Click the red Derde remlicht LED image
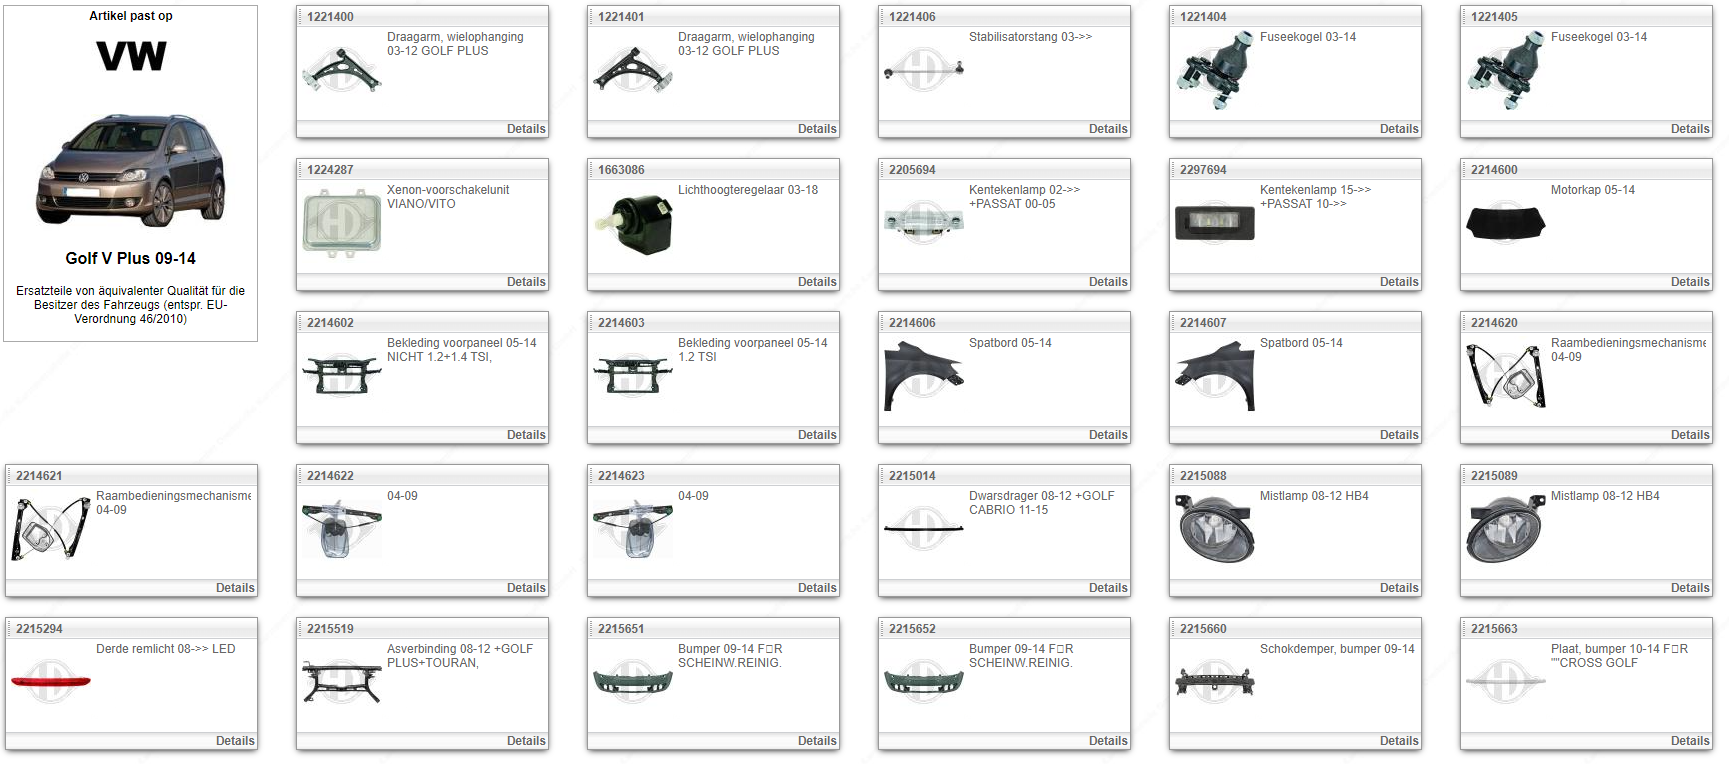This screenshot has width=1729, height=764. 50,682
